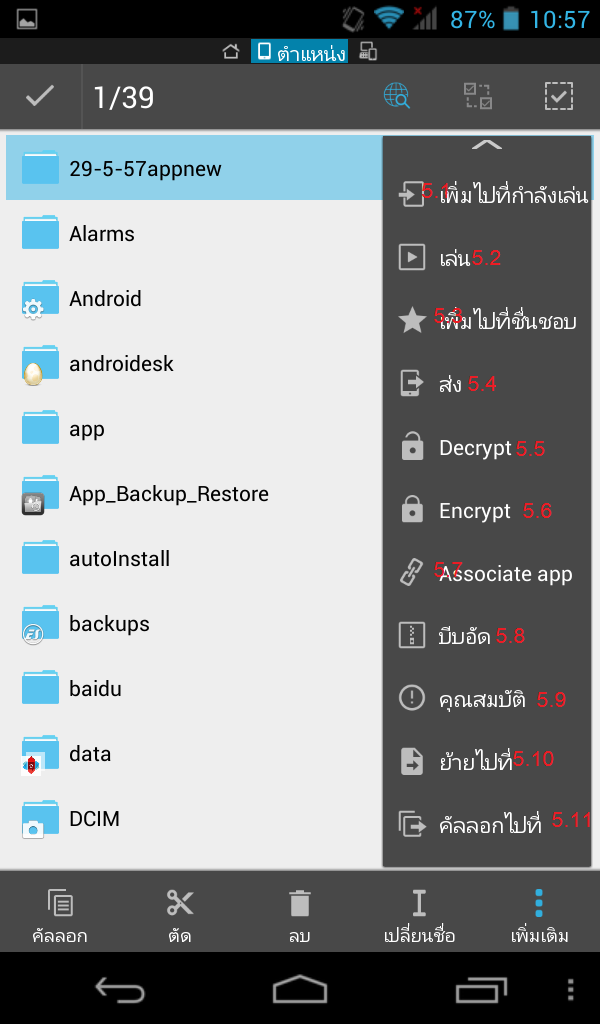The width and height of the screenshot is (600, 1024).
Task: Tap the Select All checkbox icon
Action: click(x=558, y=96)
